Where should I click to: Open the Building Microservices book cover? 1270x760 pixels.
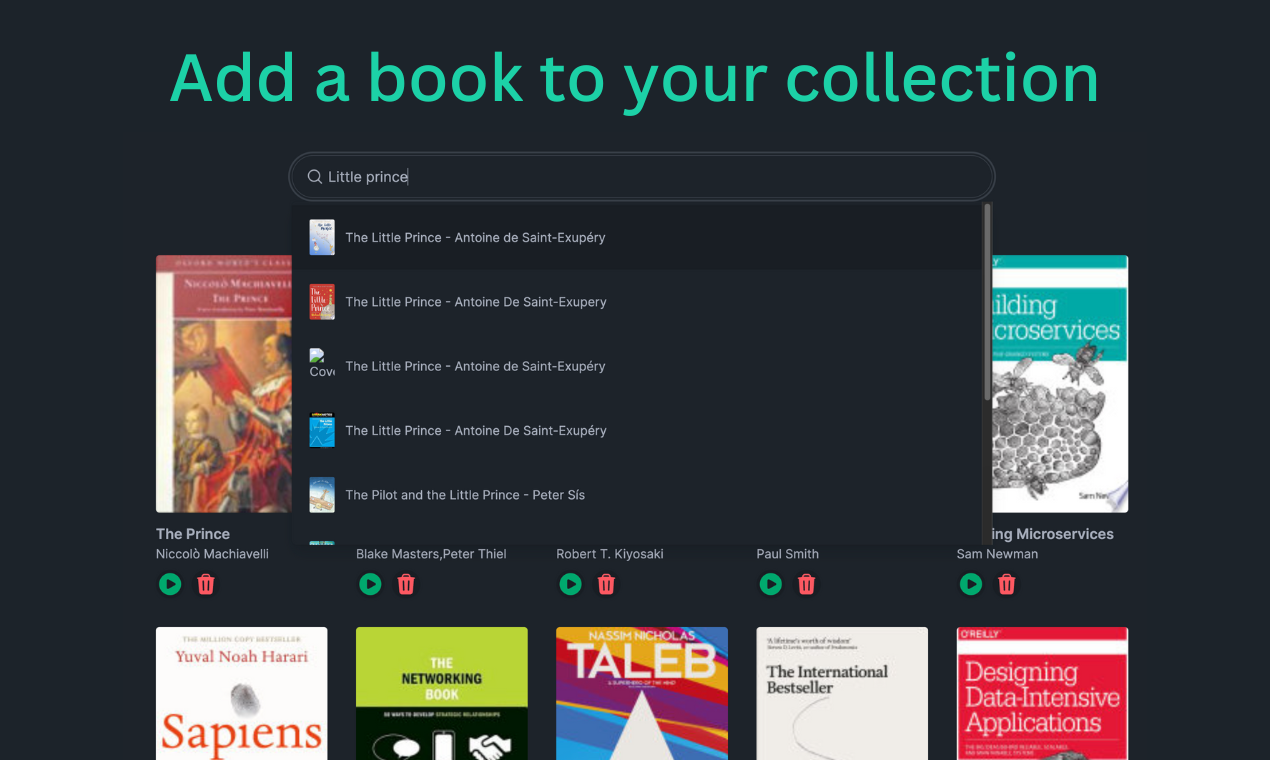tap(1058, 384)
